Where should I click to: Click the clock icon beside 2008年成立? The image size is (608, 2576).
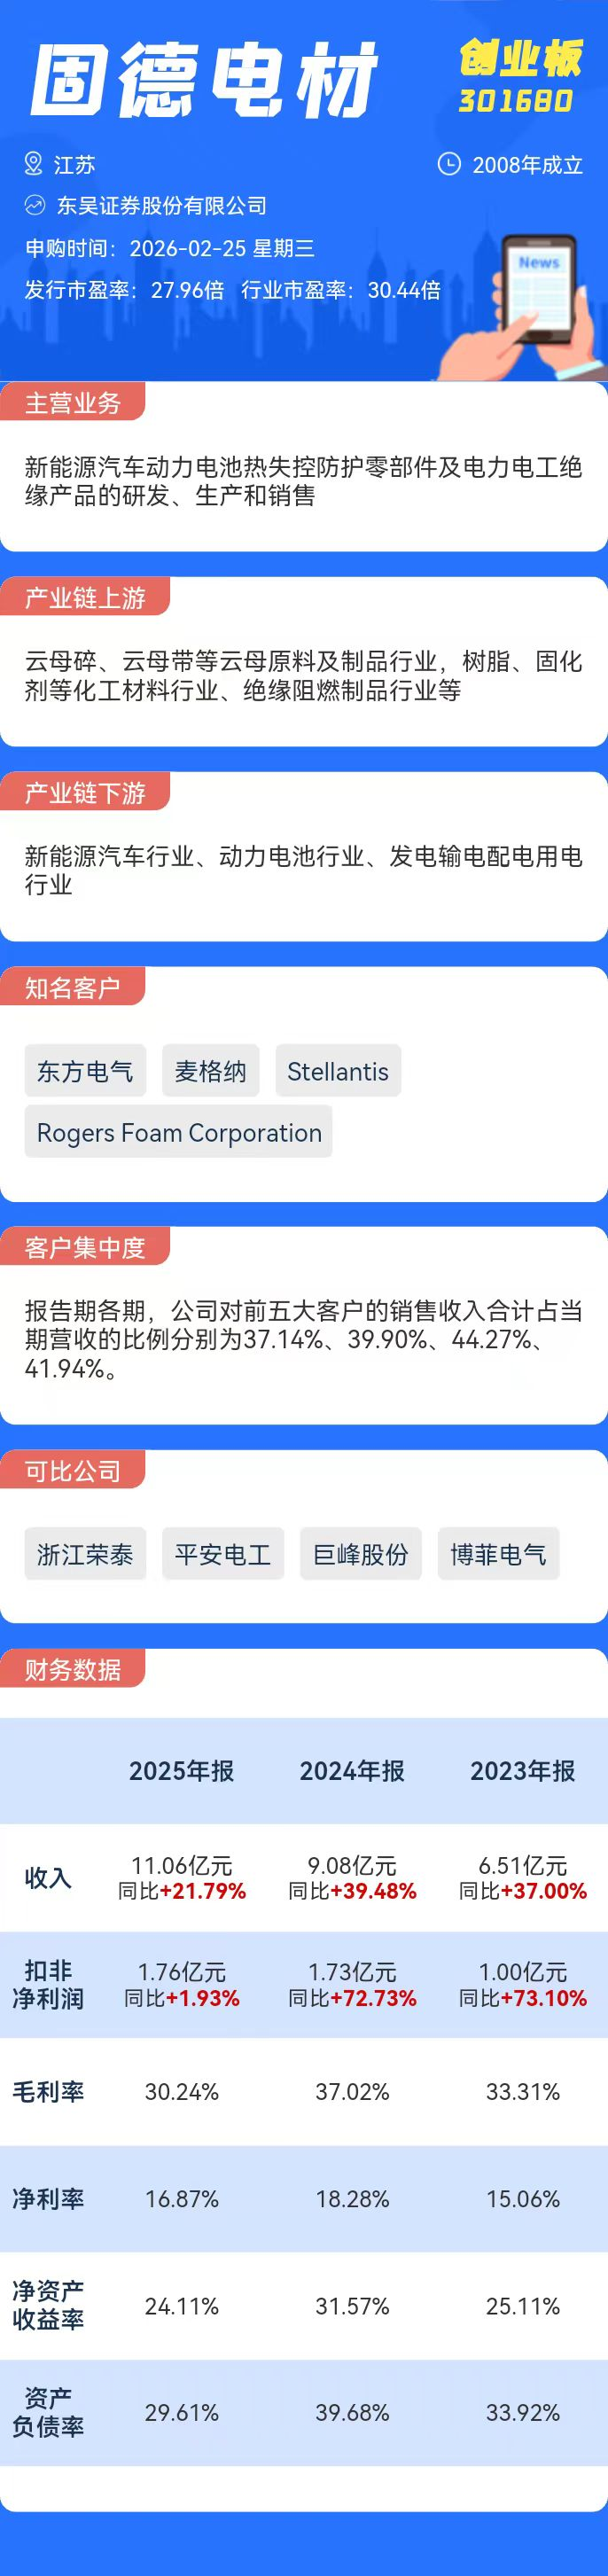pyautogui.click(x=449, y=164)
